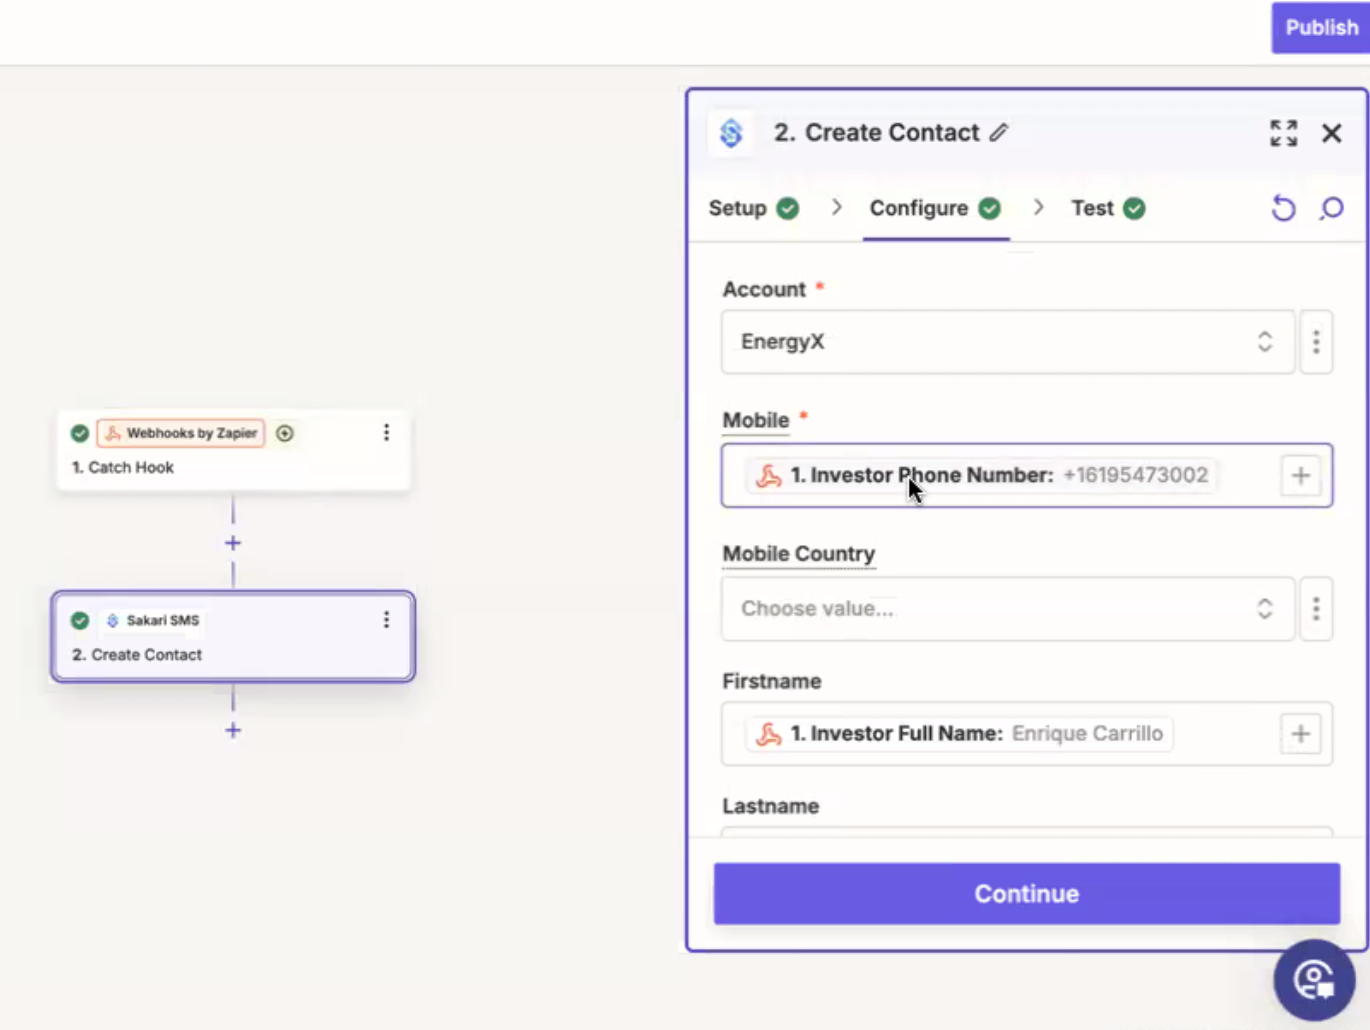This screenshot has width=1370, height=1030.
Task: Click the Webhooks by Zapier badge
Action: [x=181, y=433]
